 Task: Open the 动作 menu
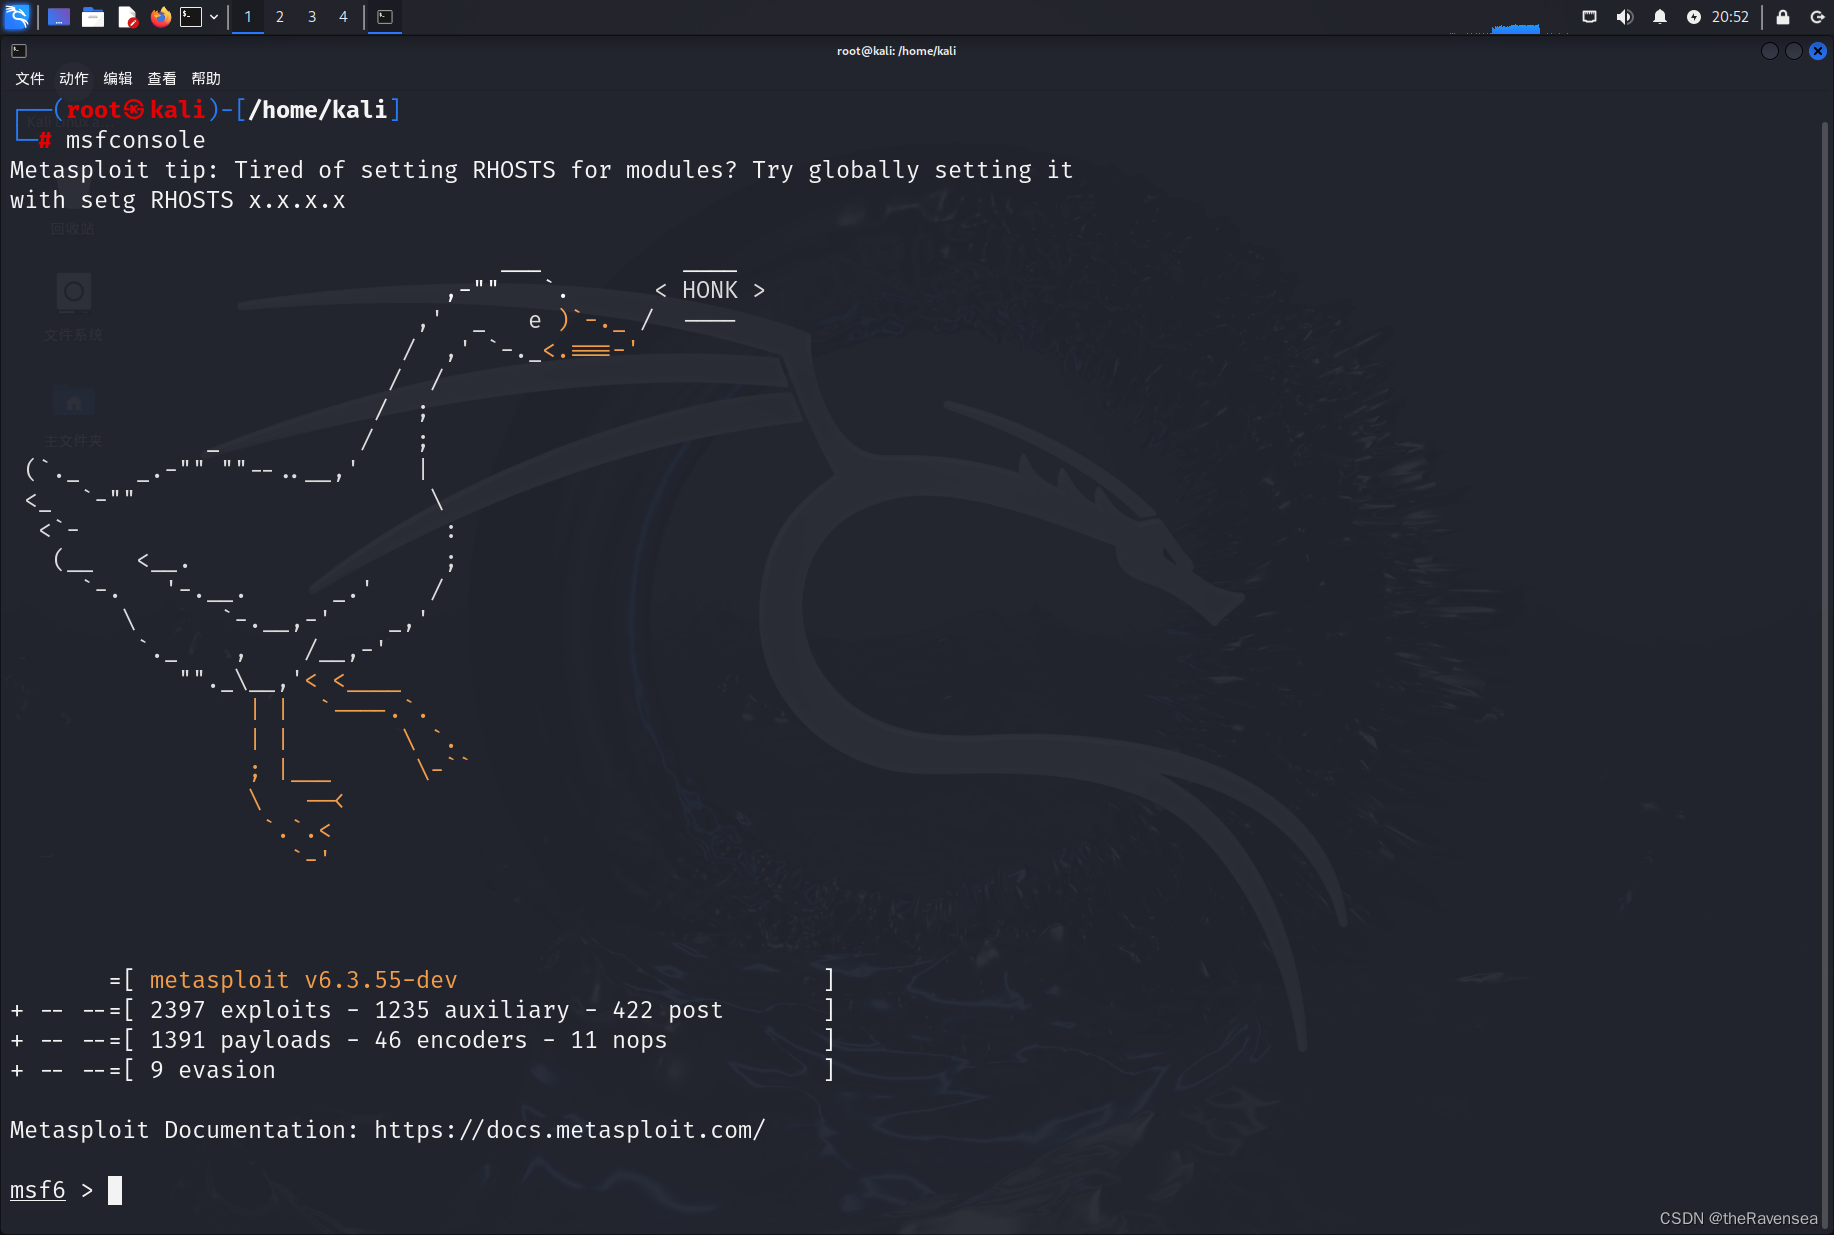pyautogui.click(x=73, y=79)
